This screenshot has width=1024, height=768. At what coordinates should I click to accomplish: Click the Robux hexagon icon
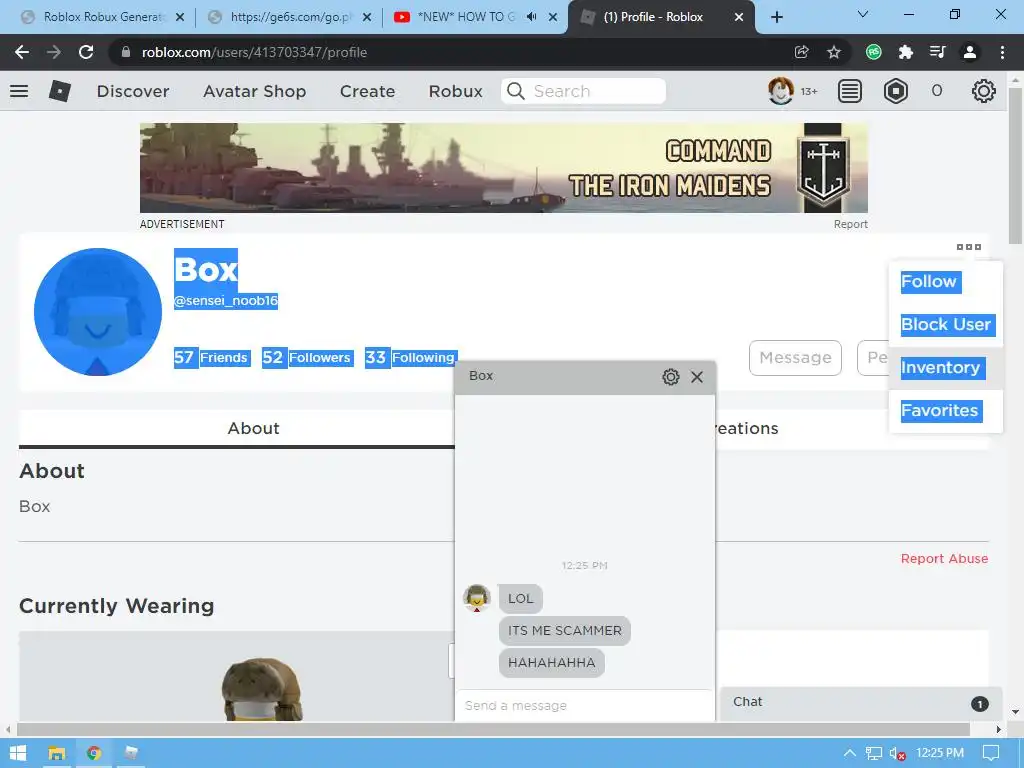(895, 91)
